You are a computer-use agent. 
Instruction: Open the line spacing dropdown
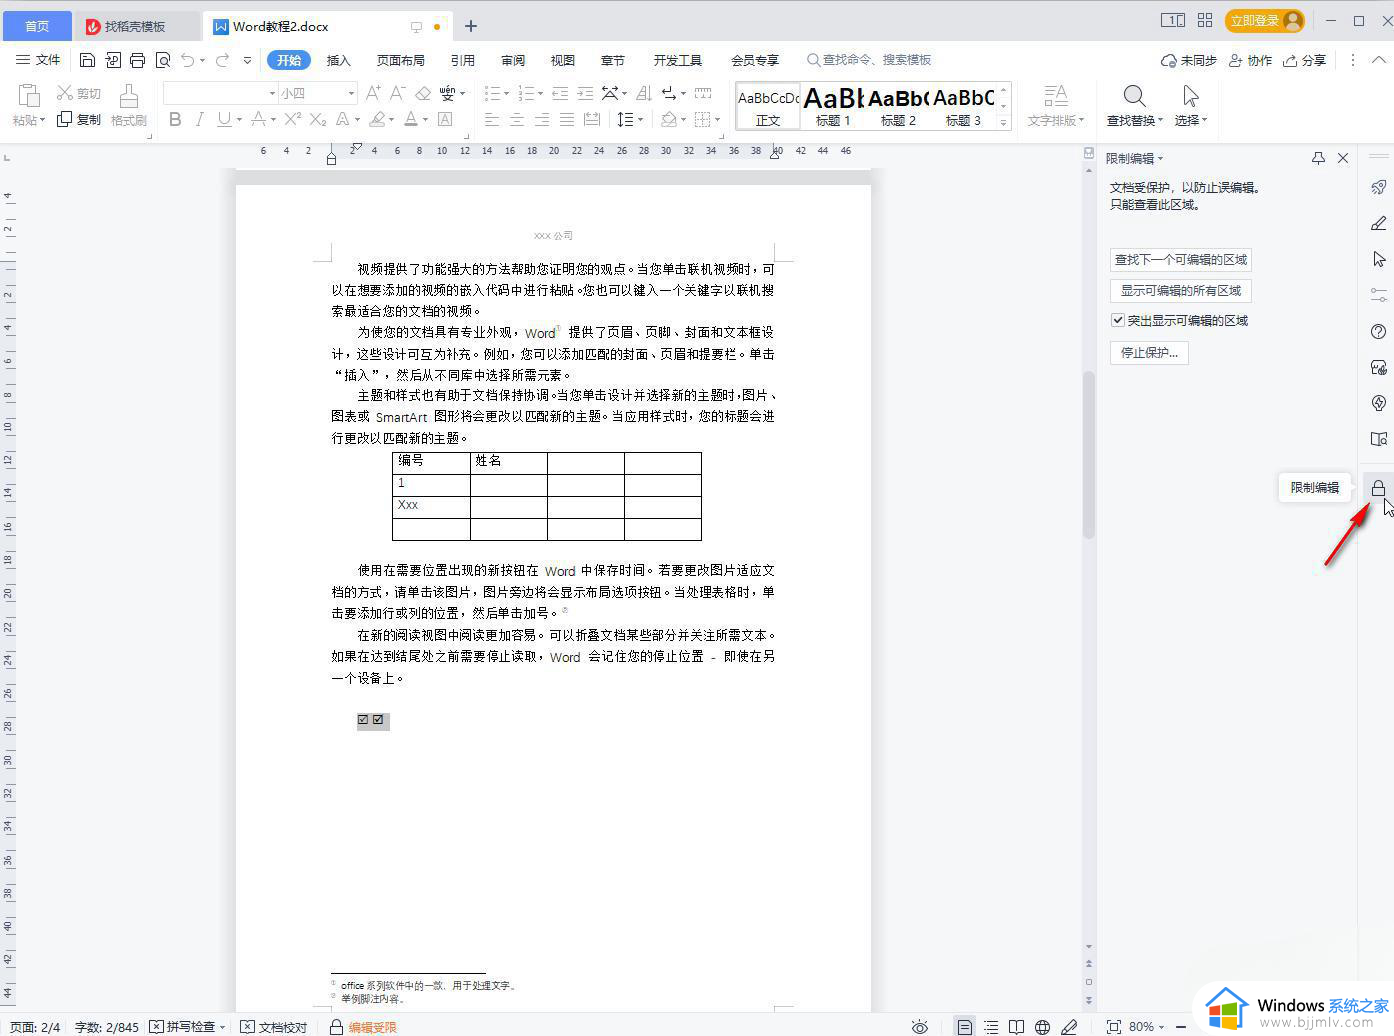[640, 119]
